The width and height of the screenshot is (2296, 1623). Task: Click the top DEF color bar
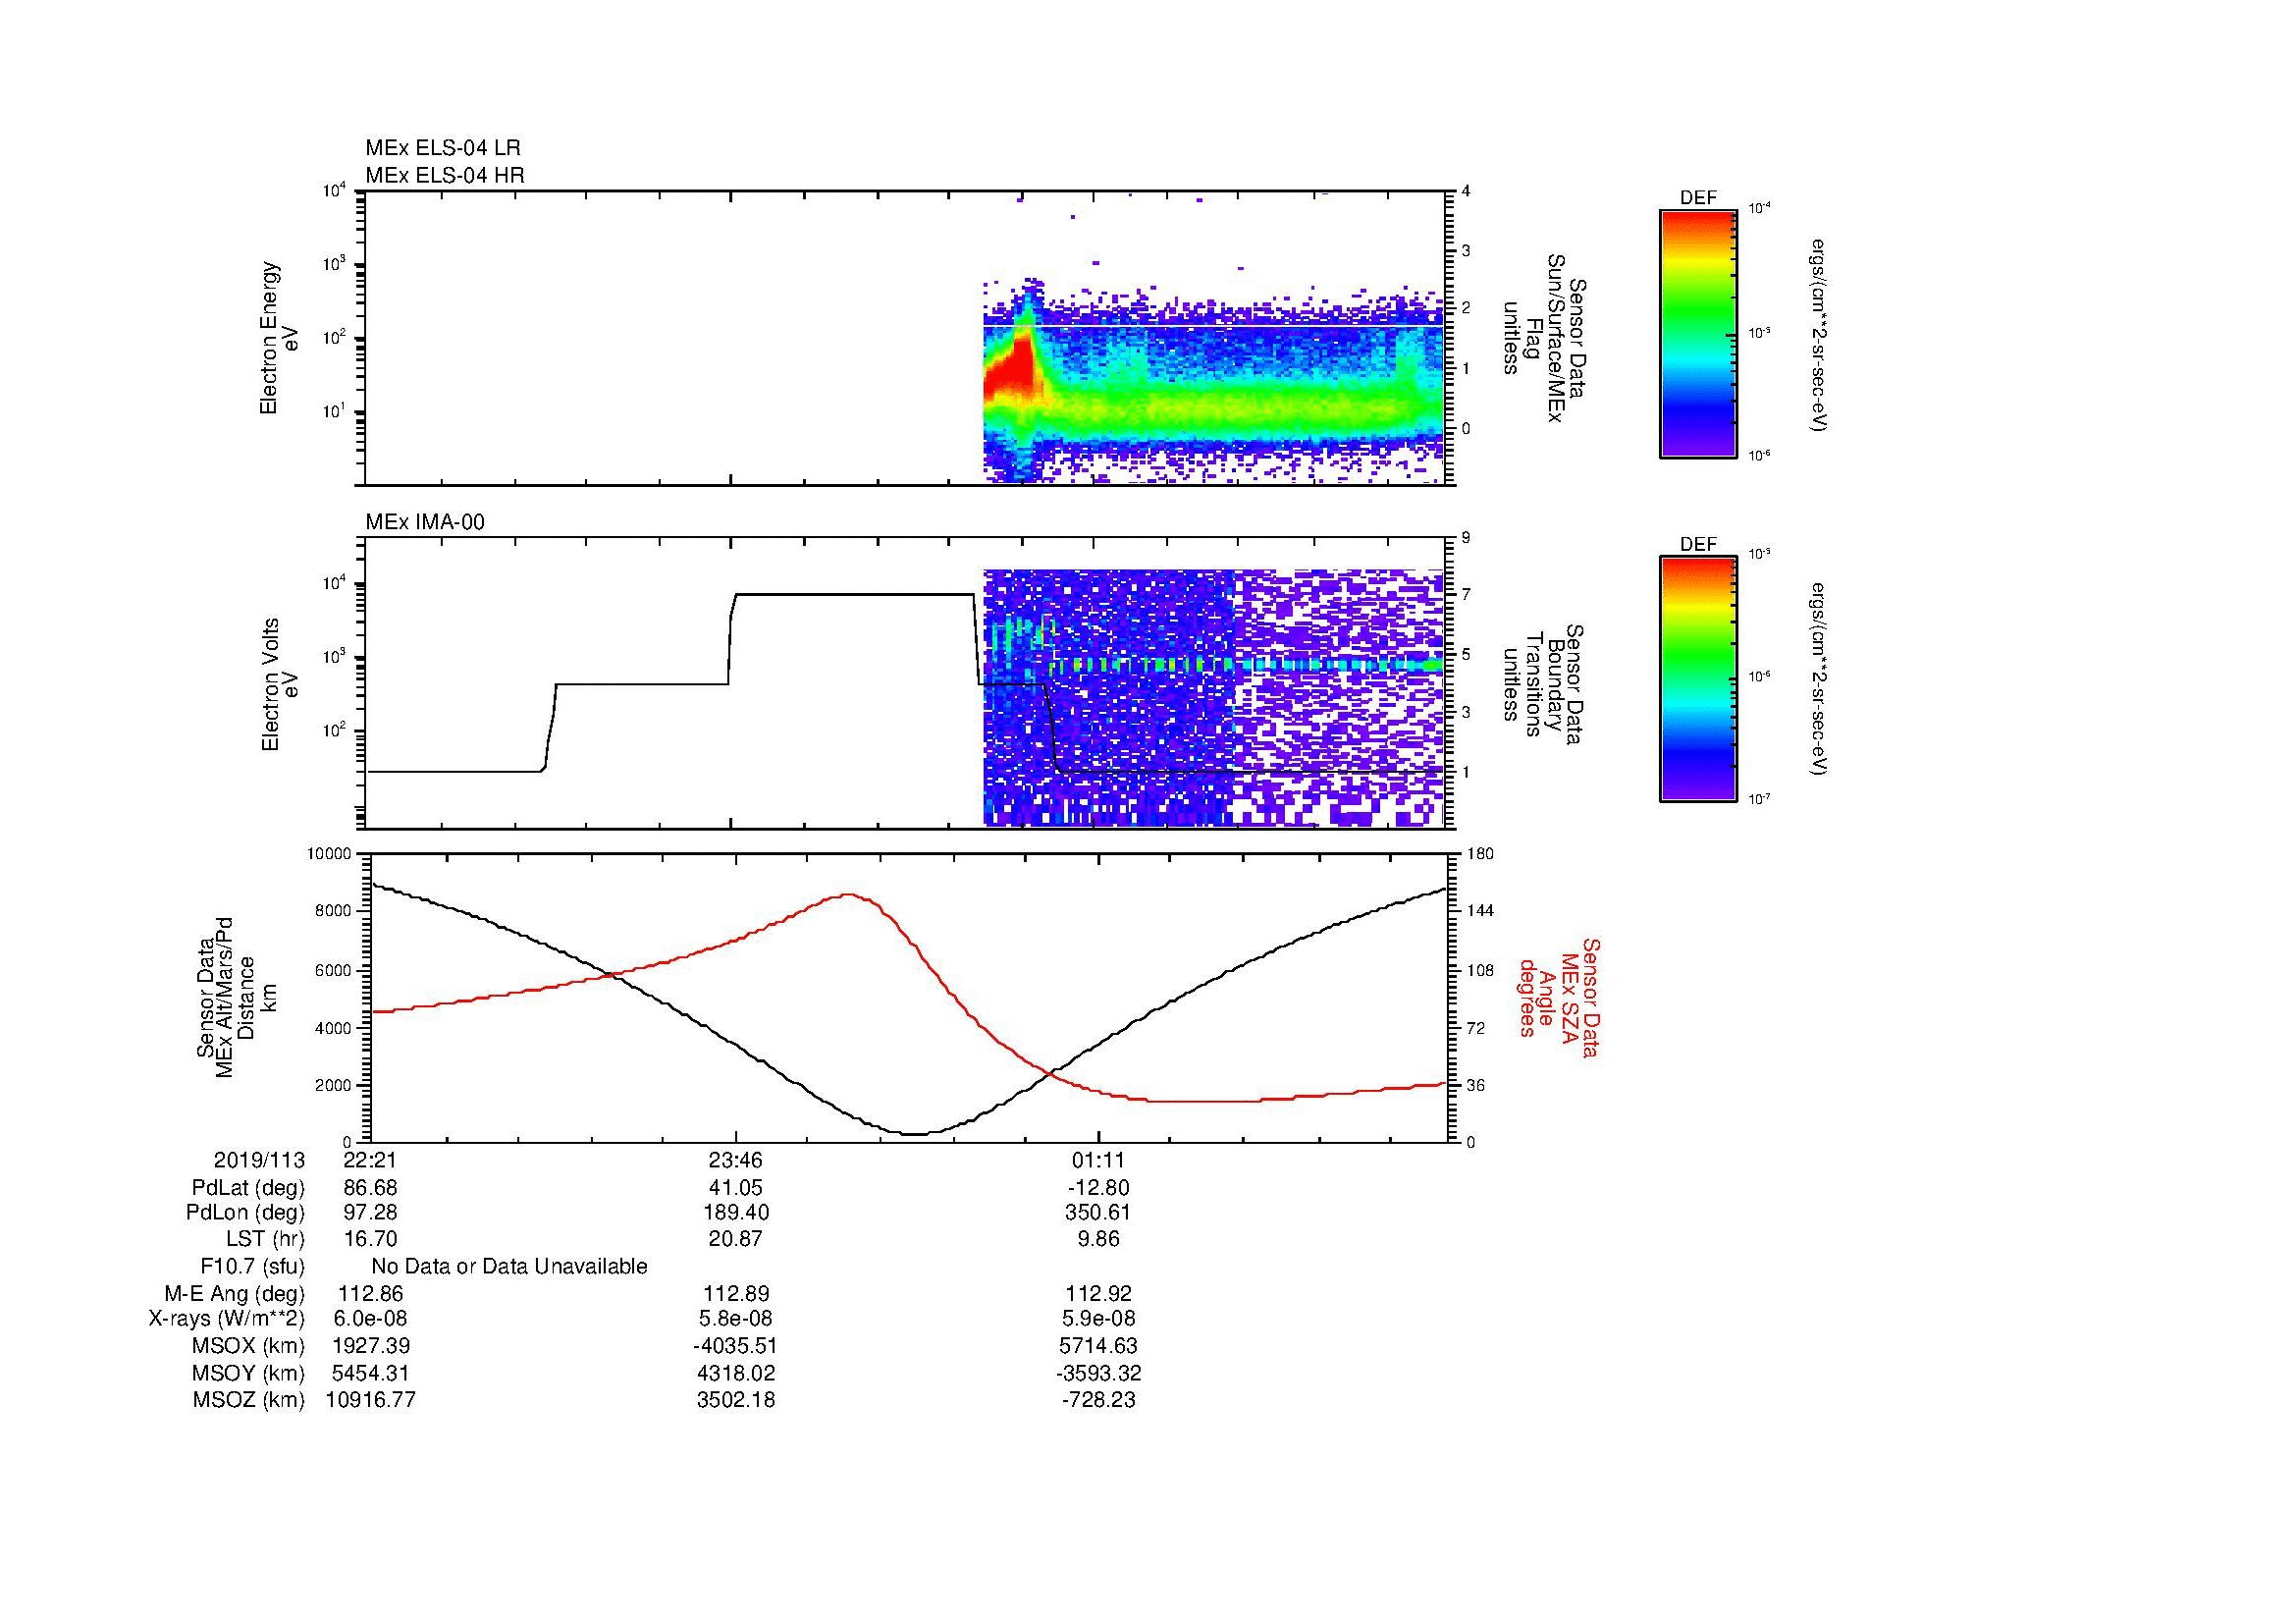pyautogui.click(x=1697, y=333)
